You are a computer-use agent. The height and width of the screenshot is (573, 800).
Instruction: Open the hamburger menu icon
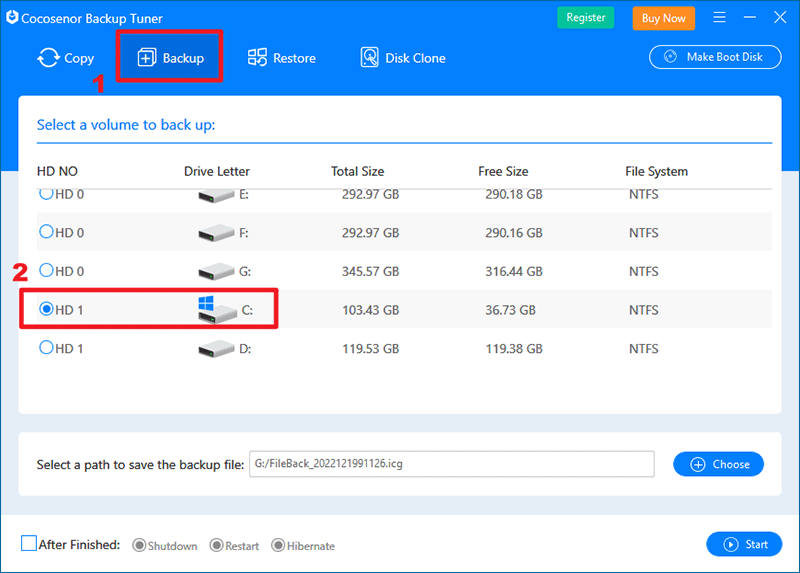pos(719,17)
